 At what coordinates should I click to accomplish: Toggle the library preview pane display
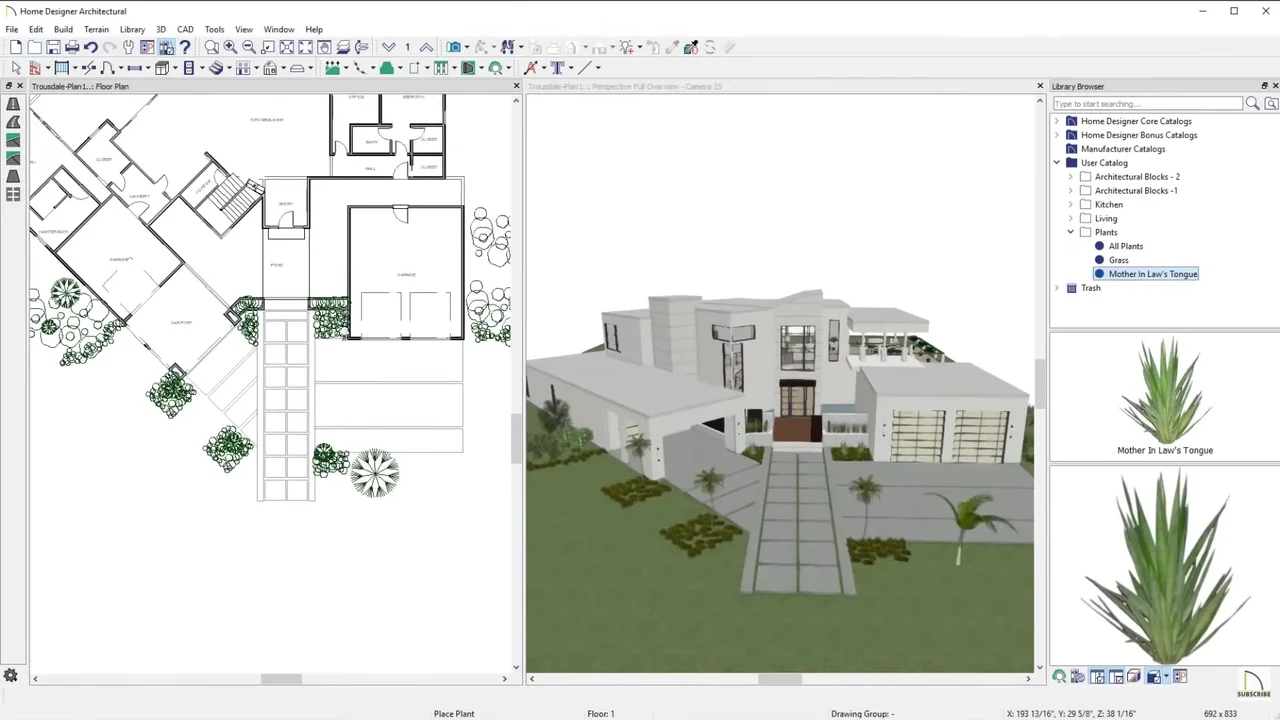click(x=1116, y=677)
